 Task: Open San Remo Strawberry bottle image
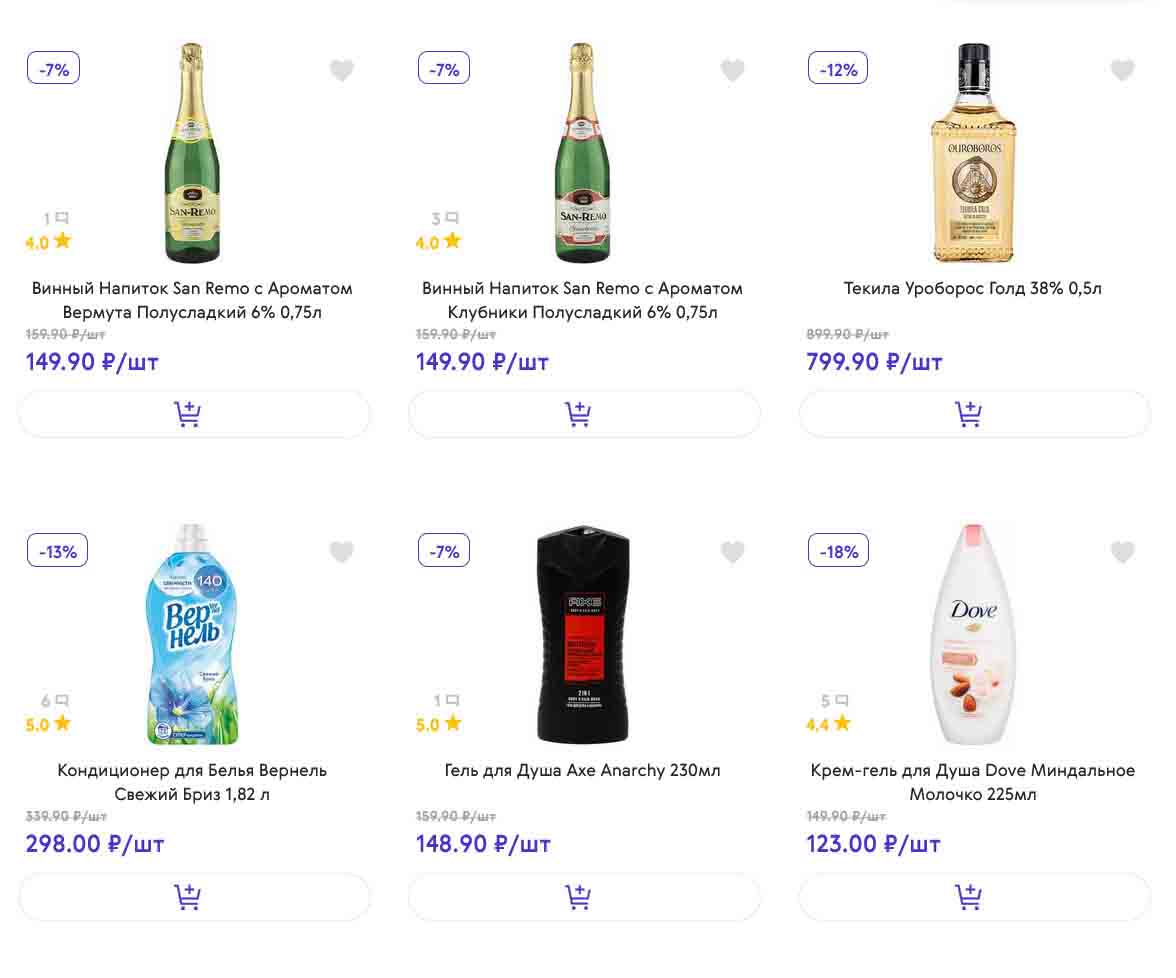[x=582, y=153]
